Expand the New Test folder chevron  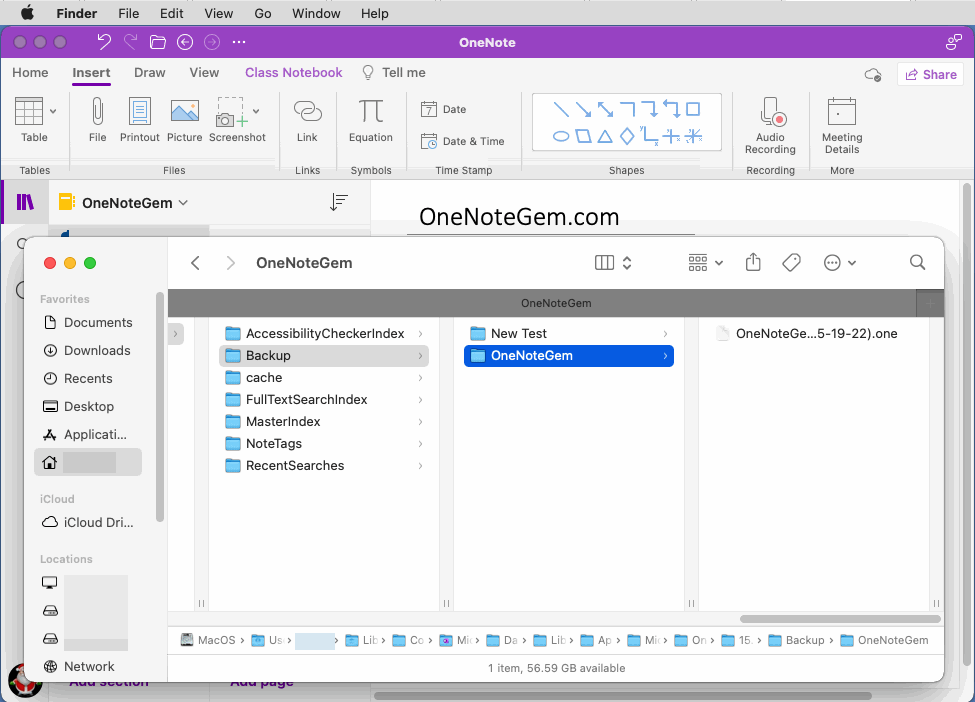click(x=665, y=334)
